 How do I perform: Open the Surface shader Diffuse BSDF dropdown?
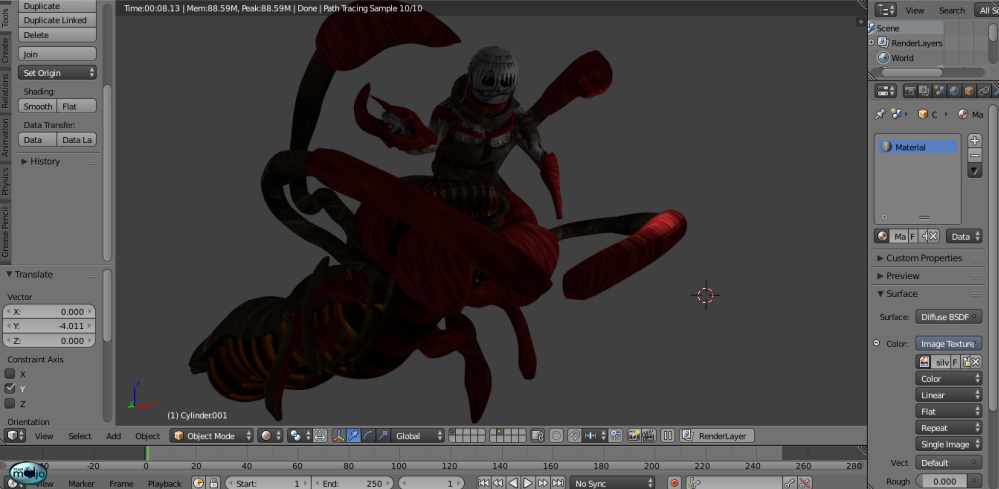[x=948, y=317]
